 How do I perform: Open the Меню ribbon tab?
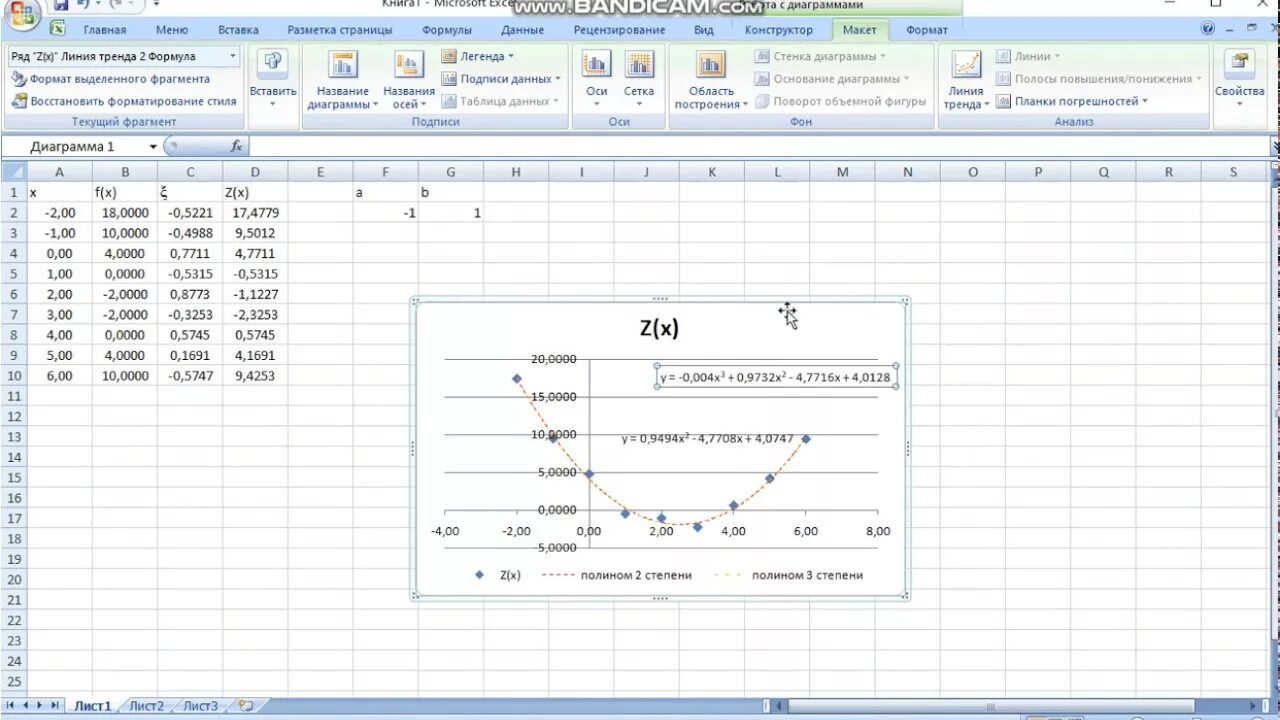172,30
